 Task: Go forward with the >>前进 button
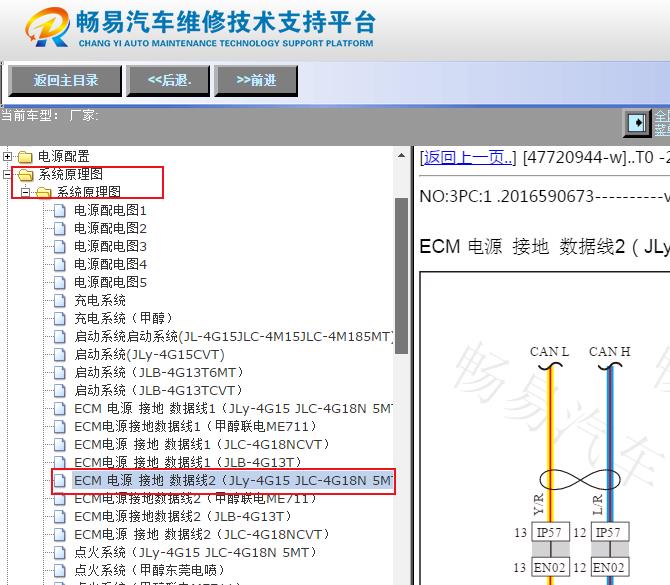click(x=256, y=81)
